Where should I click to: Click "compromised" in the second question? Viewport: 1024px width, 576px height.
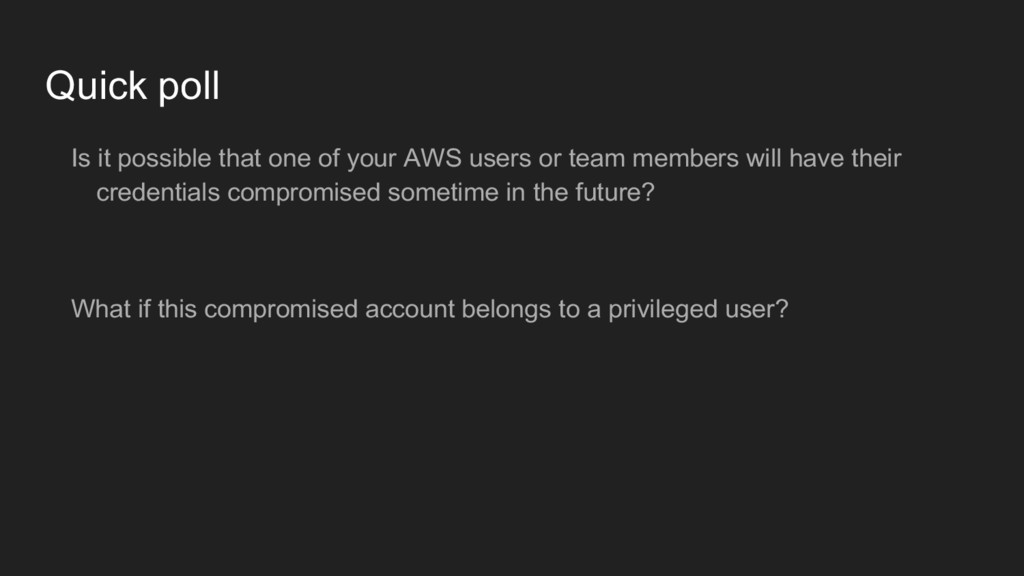click(281, 309)
